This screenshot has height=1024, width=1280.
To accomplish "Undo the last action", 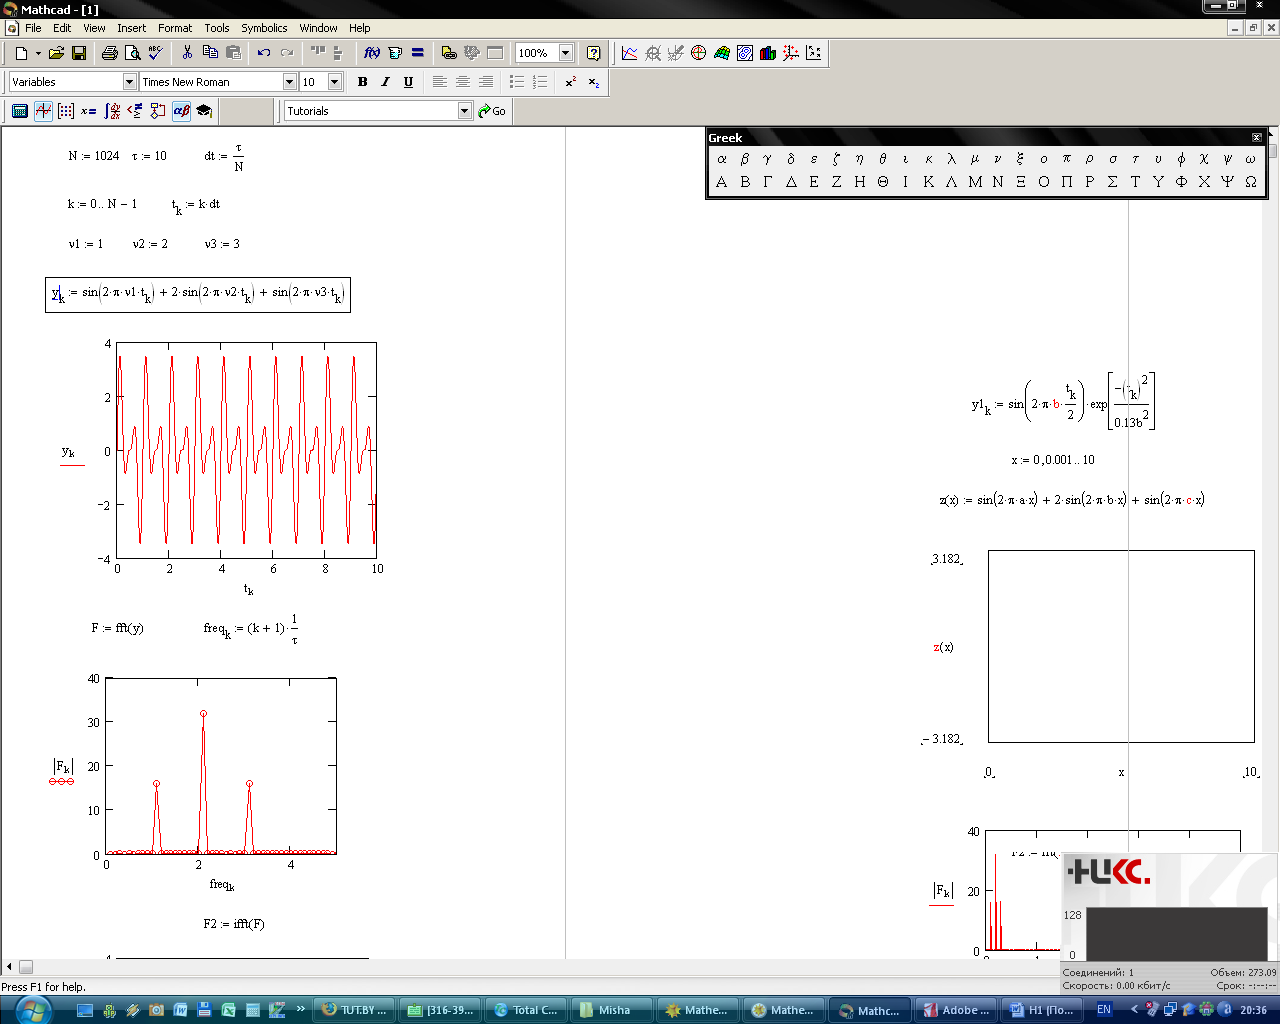I will (x=264, y=53).
